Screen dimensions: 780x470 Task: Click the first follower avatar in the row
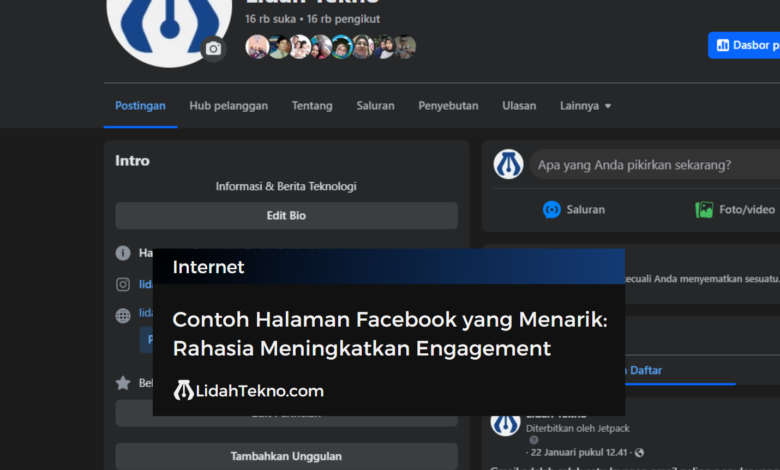coord(257,47)
